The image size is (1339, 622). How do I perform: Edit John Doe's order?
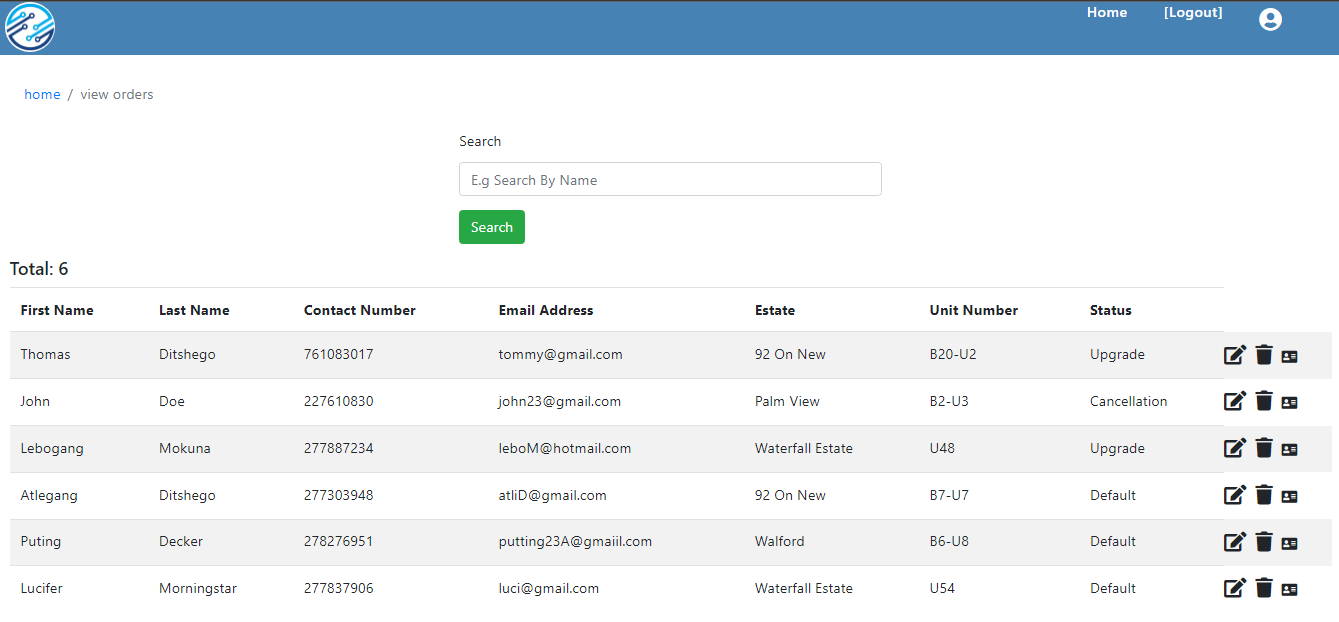point(1235,401)
